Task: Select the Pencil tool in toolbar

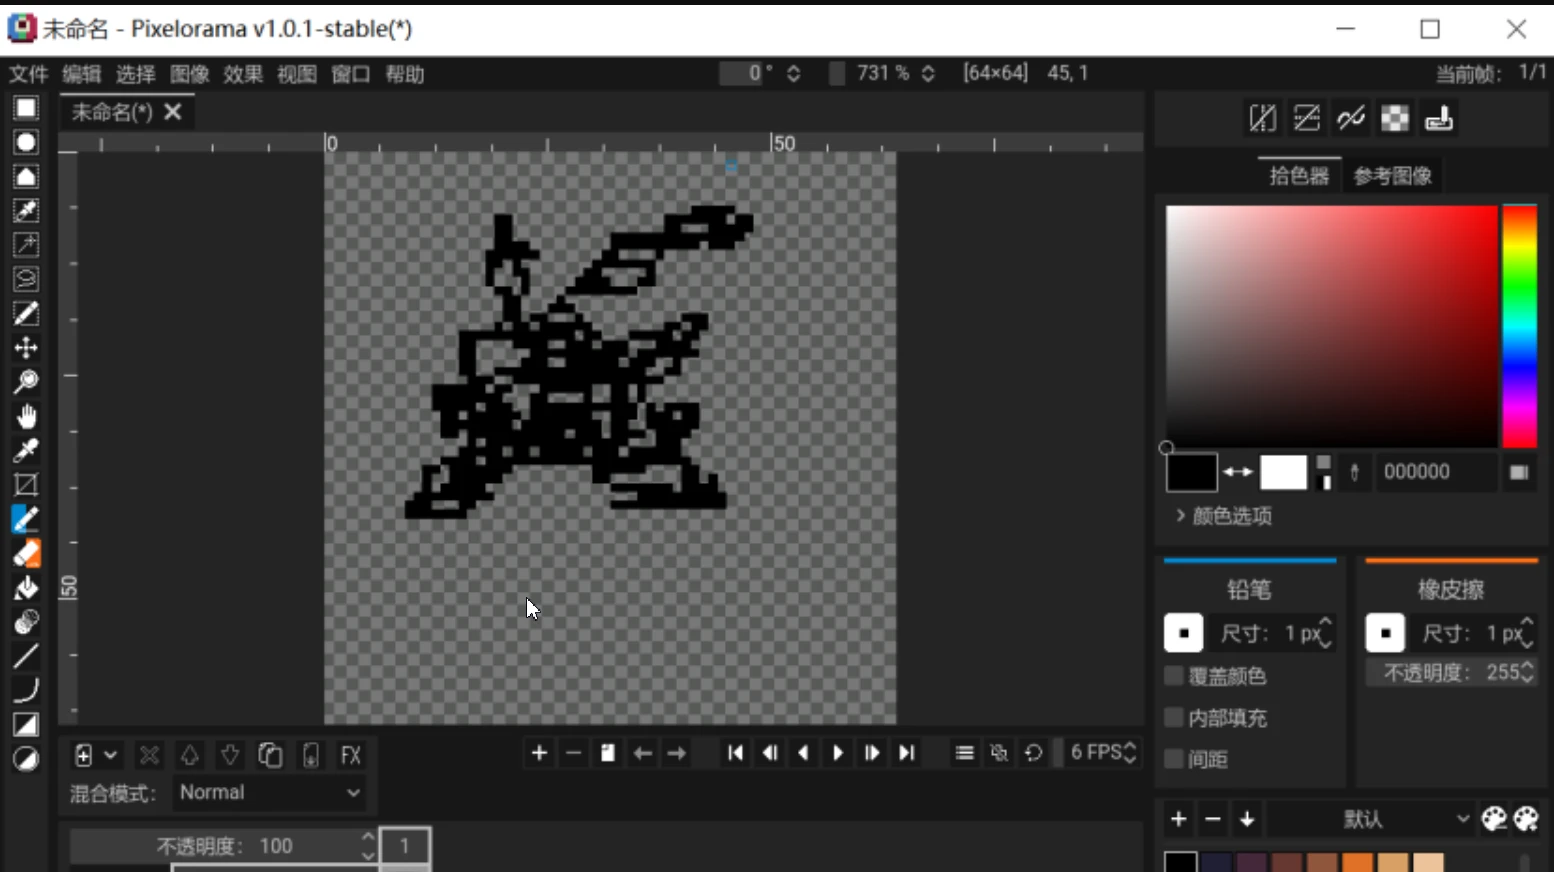Action: 26,520
